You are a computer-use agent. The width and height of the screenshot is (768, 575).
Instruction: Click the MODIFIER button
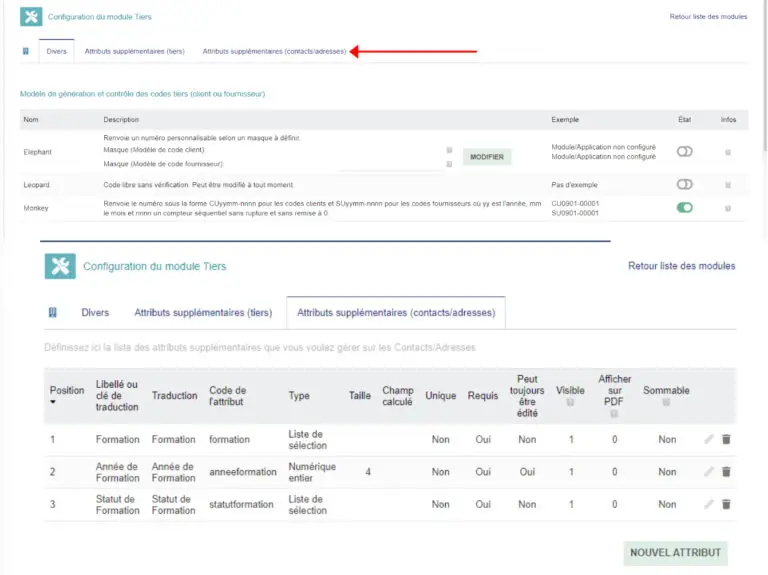487,157
